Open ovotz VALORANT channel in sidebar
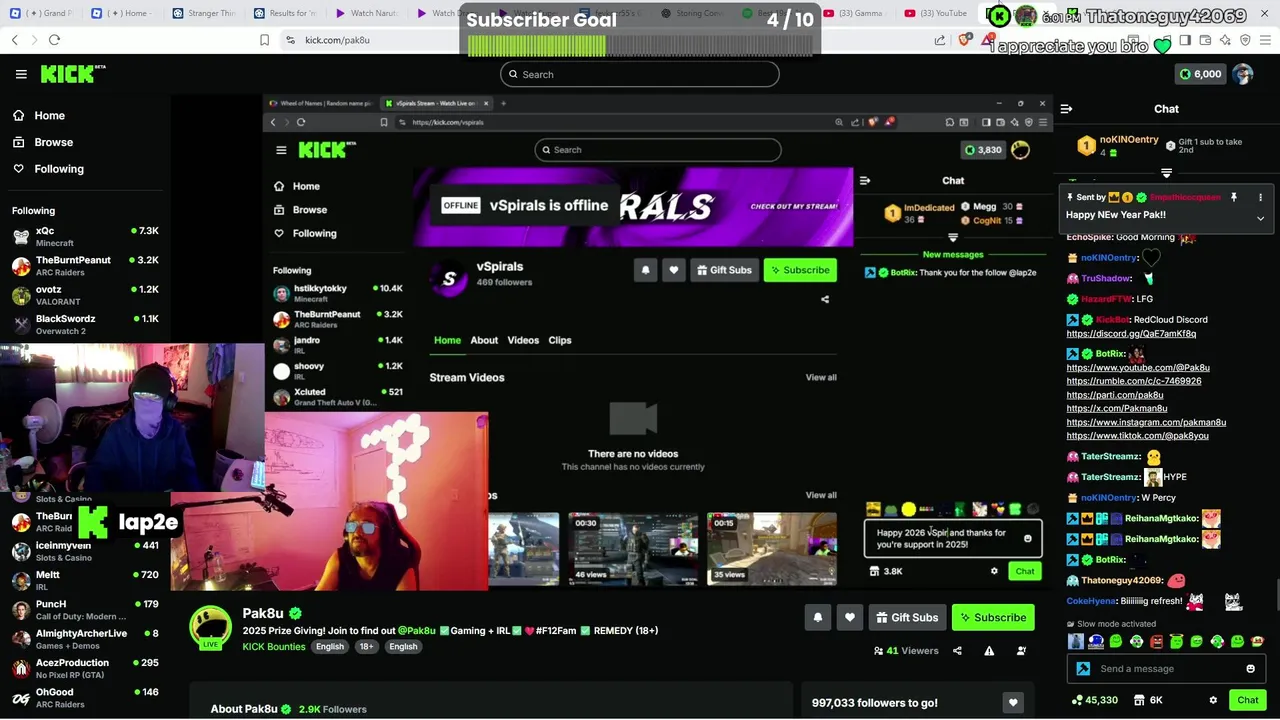 coord(85,295)
